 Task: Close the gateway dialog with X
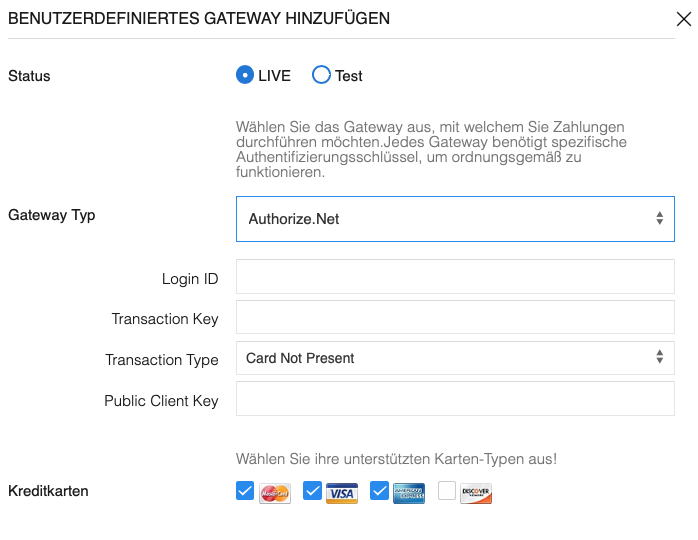683,18
